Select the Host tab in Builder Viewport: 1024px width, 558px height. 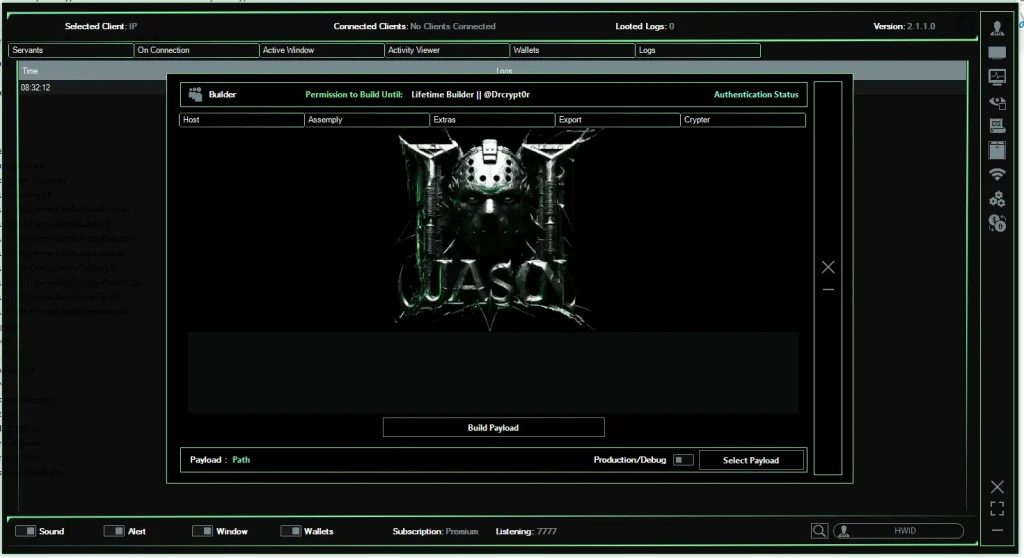242,120
